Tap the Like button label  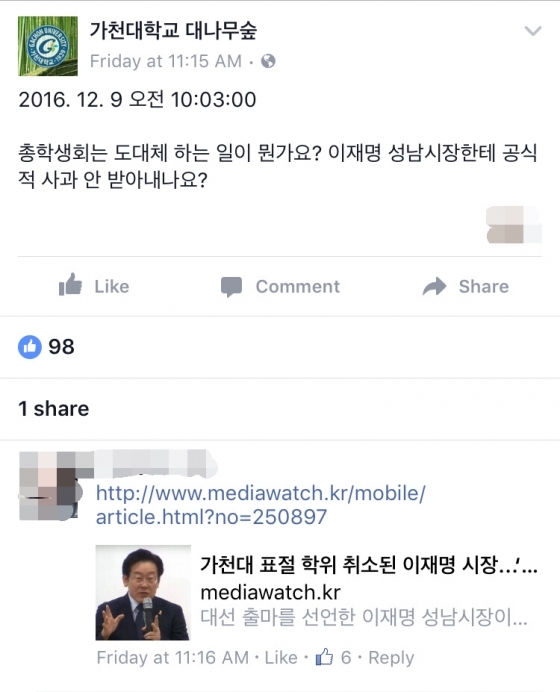coord(112,286)
